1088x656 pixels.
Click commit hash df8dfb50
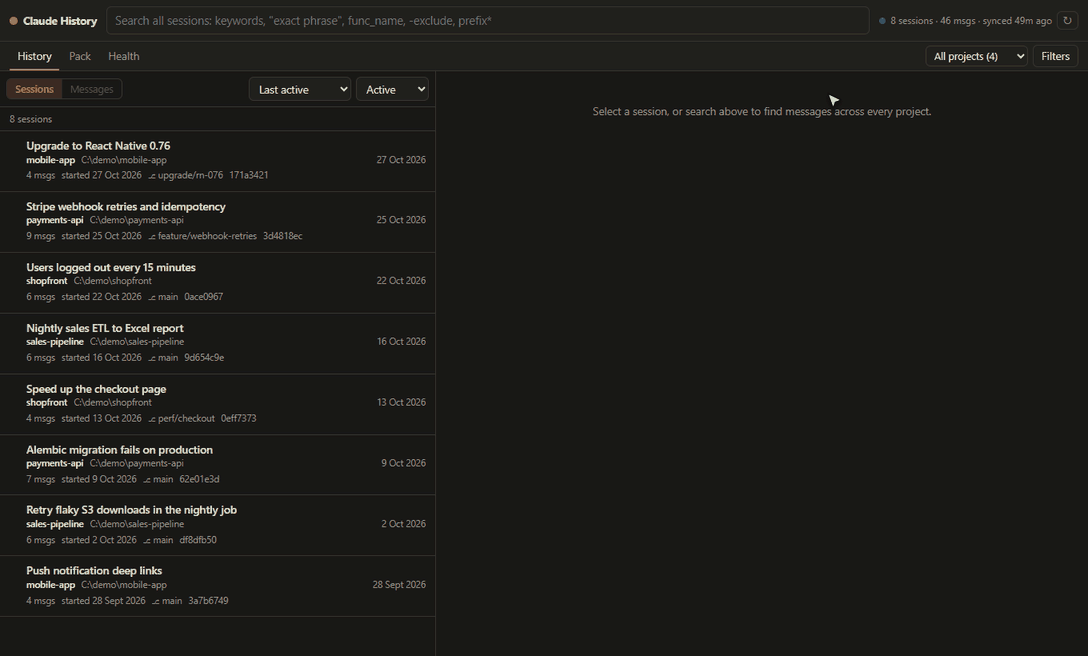[x=198, y=540]
